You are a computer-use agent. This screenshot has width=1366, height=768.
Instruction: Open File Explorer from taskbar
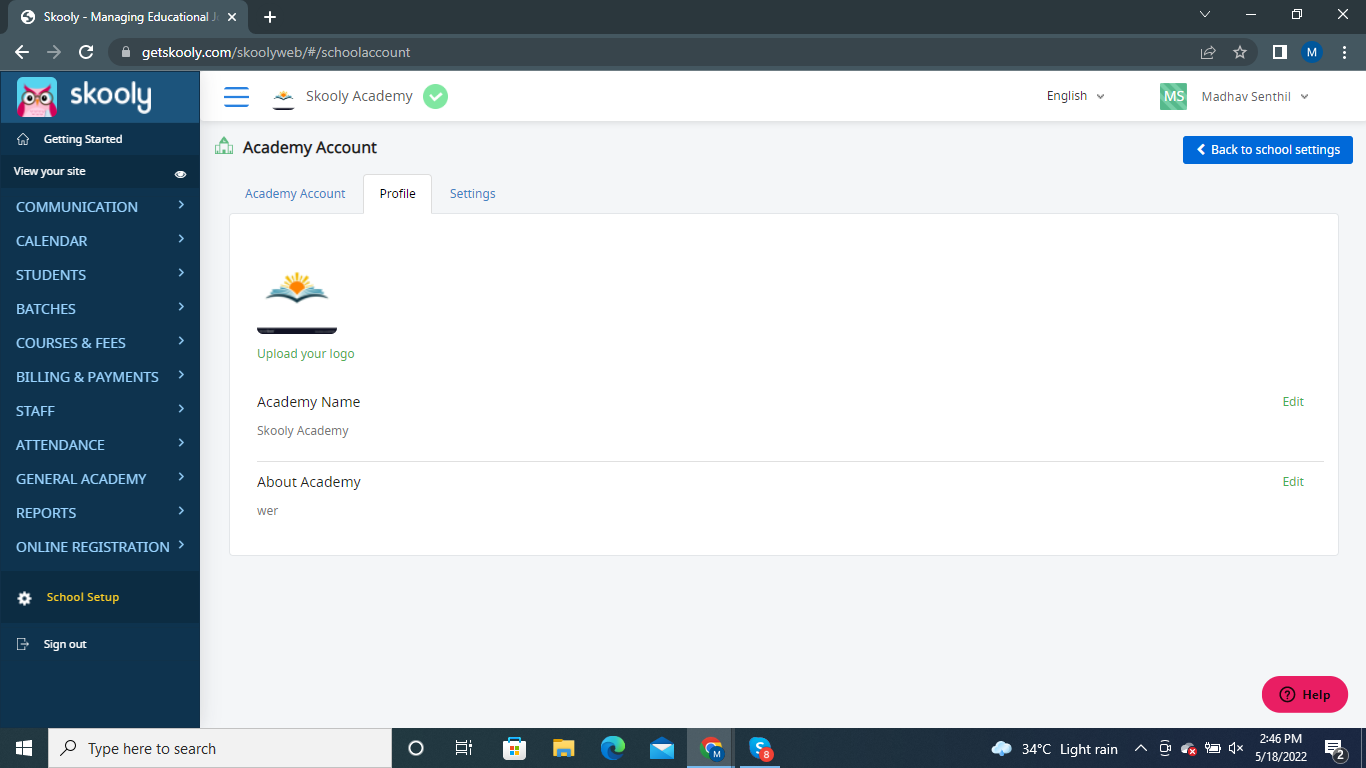tap(564, 748)
